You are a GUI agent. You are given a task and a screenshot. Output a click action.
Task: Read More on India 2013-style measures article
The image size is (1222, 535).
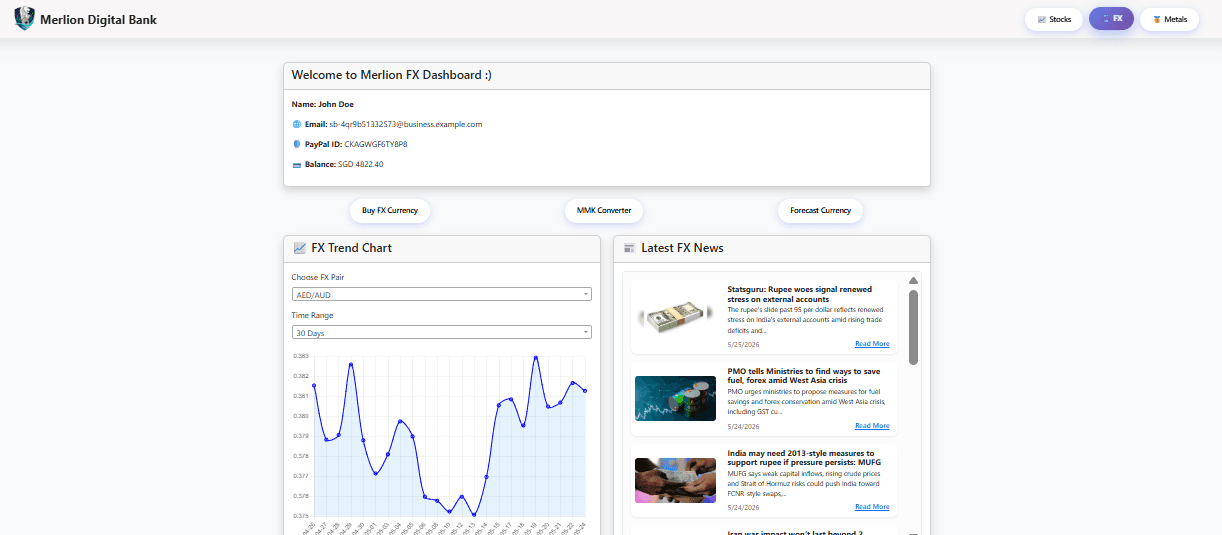(872, 507)
